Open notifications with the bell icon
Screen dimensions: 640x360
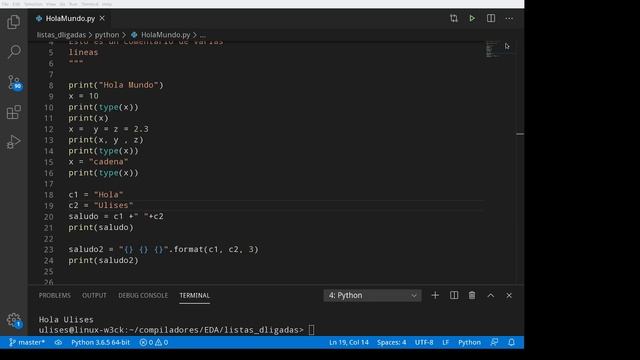click(x=511, y=342)
